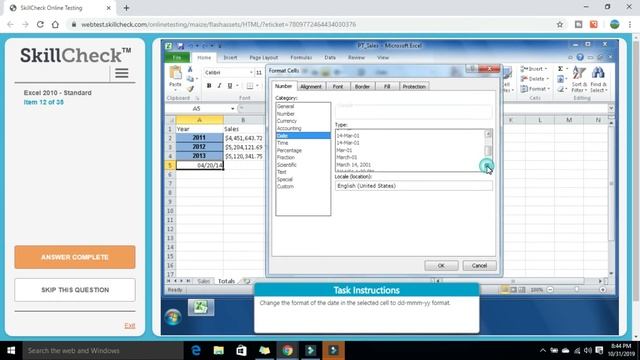Click the Exit link in SkillCheck panel
640x360 pixels.
pos(130,326)
